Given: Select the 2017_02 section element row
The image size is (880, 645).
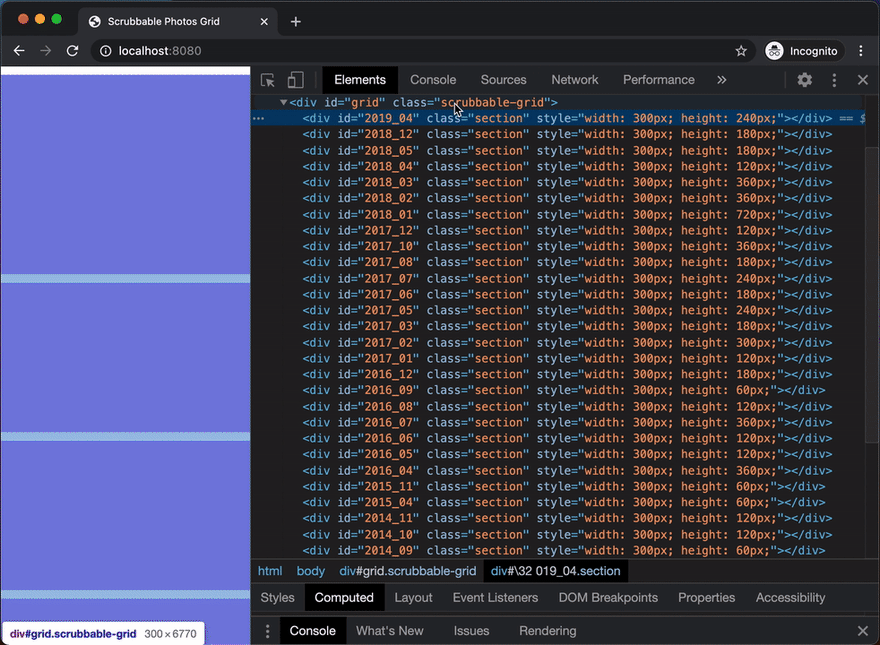Looking at the screenshot, I should coord(558,342).
